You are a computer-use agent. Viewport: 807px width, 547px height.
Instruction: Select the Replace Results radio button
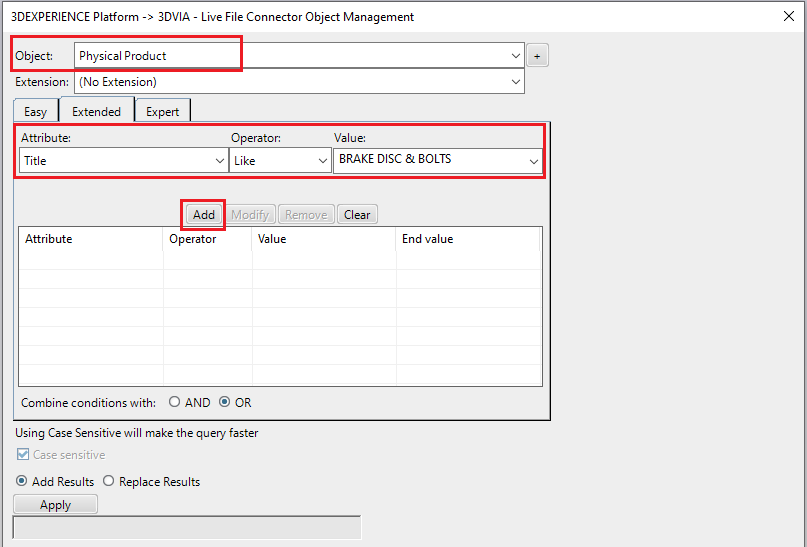point(108,481)
